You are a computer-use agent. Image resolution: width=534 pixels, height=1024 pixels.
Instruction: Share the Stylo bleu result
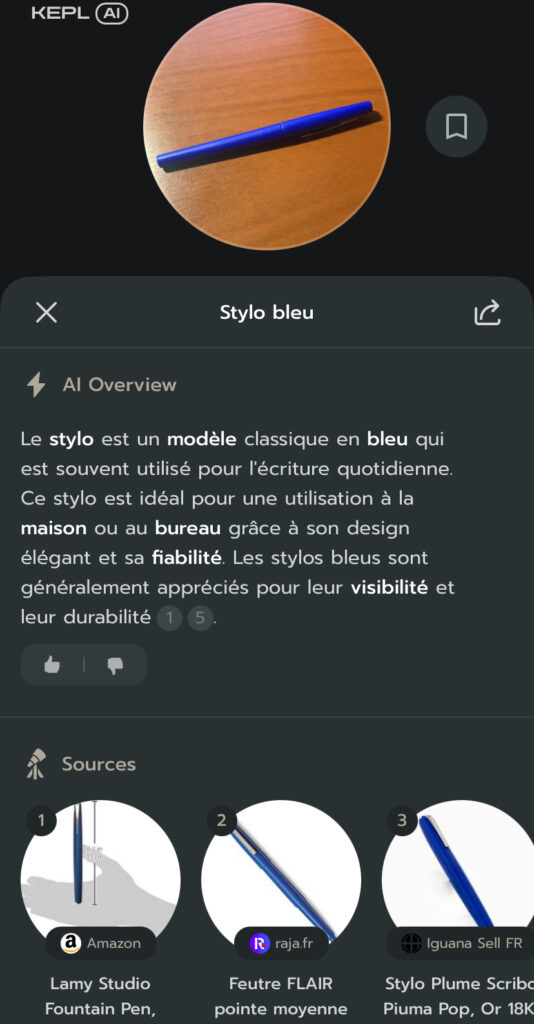[x=487, y=313]
